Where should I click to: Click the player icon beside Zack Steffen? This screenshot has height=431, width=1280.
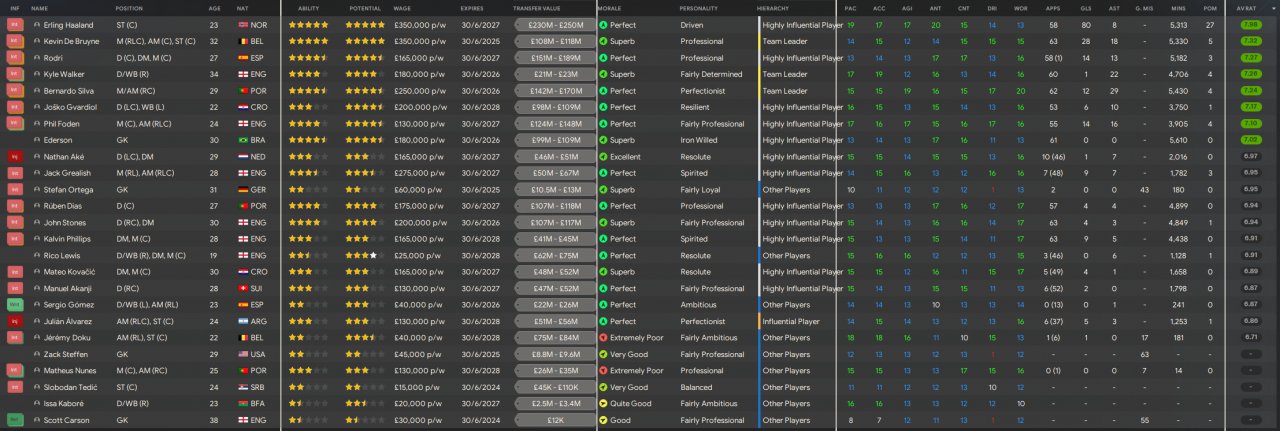37,355
